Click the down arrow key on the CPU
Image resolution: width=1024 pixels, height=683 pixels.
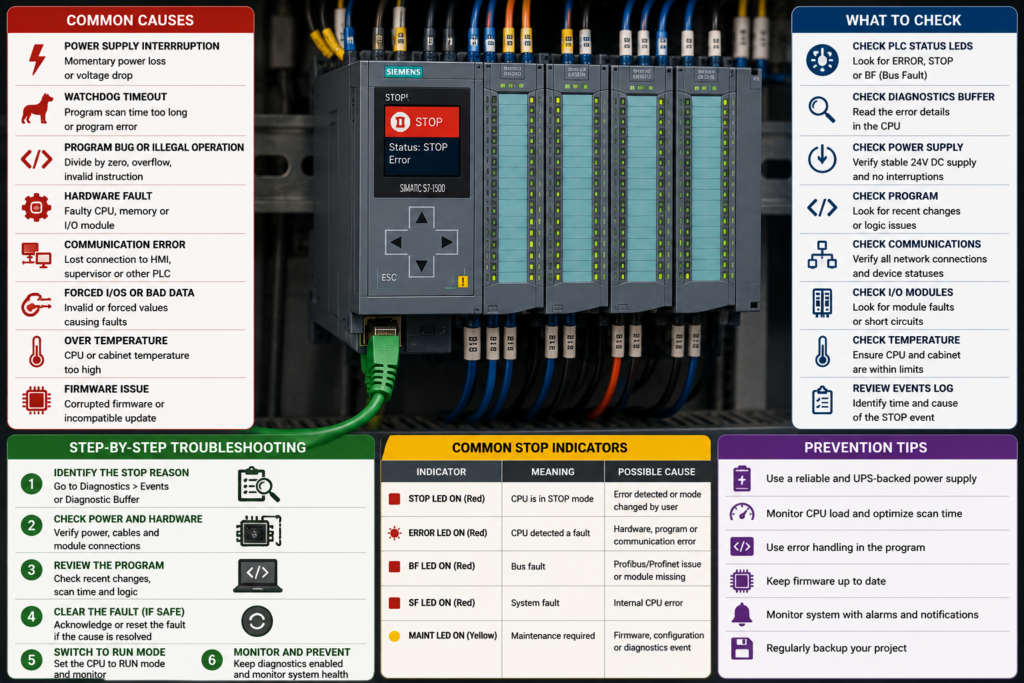click(422, 266)
